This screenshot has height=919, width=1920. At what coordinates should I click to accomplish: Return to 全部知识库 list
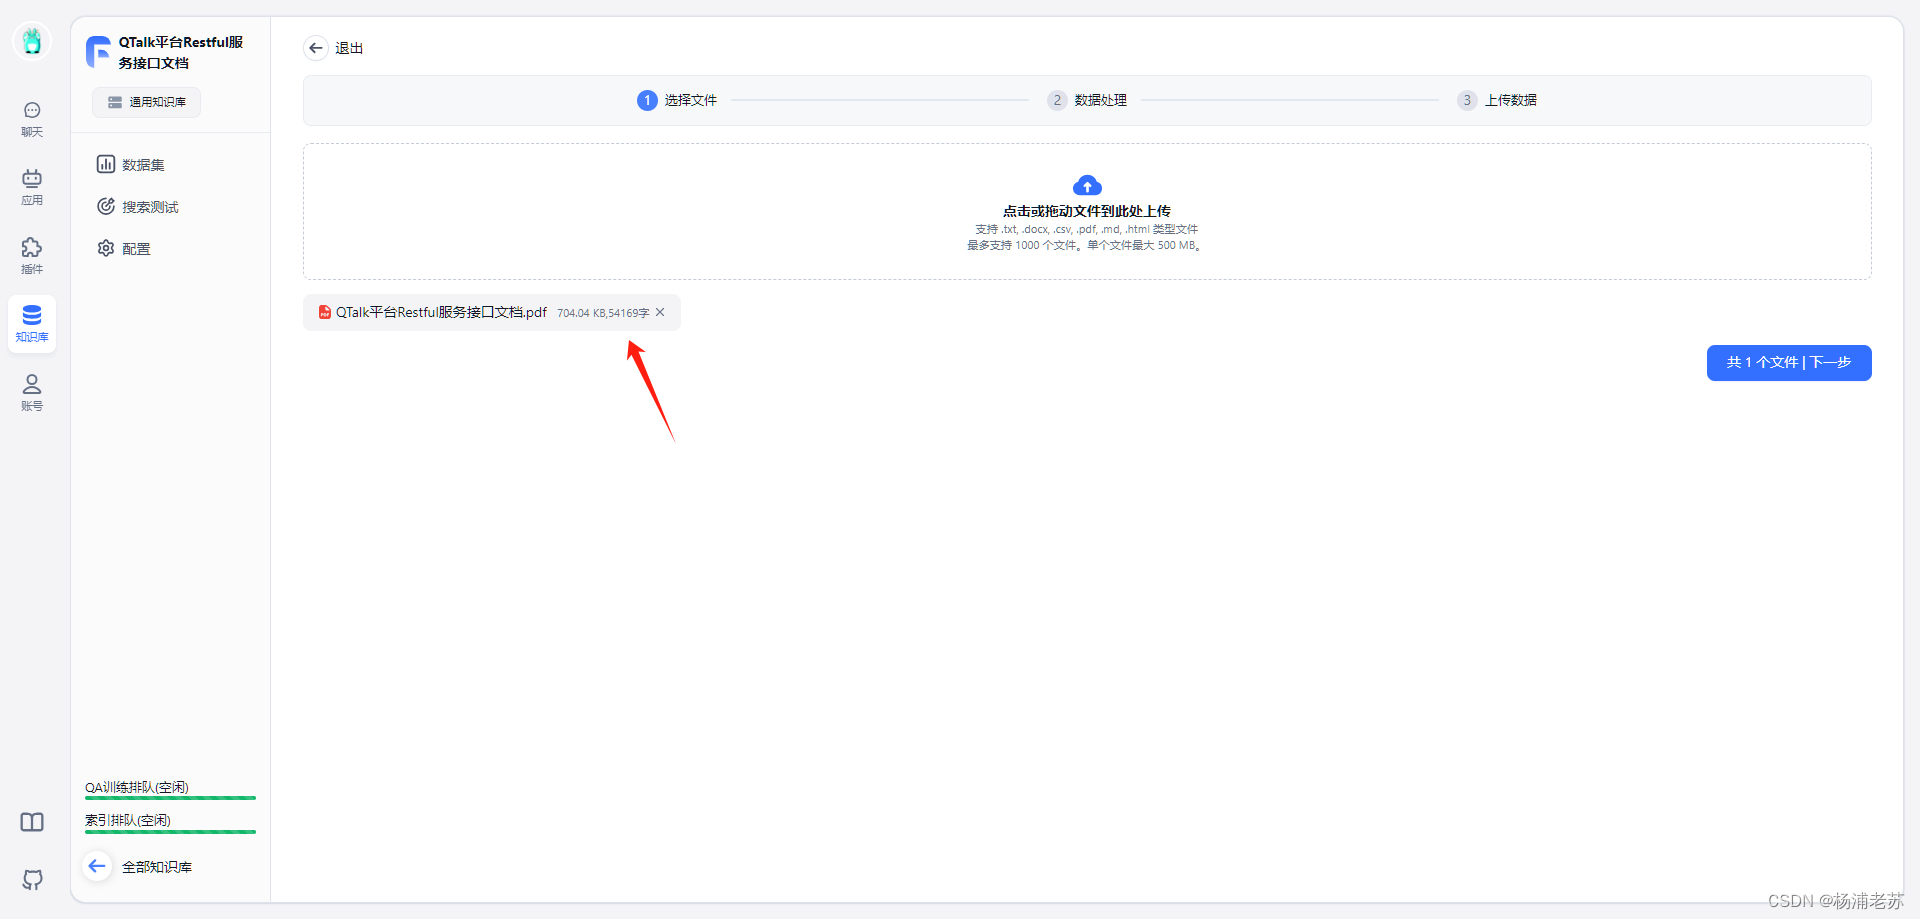pyautogui.click(x=157, y=867)
